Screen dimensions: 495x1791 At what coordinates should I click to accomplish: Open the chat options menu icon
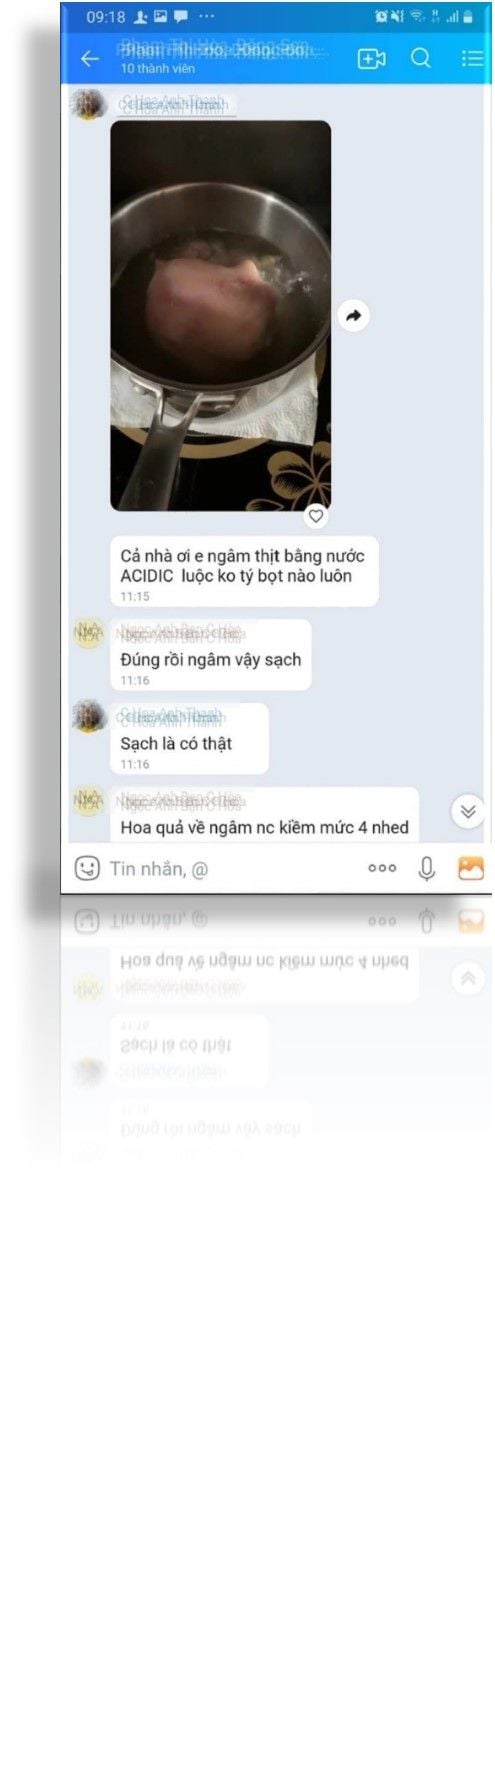pos(472,58)
